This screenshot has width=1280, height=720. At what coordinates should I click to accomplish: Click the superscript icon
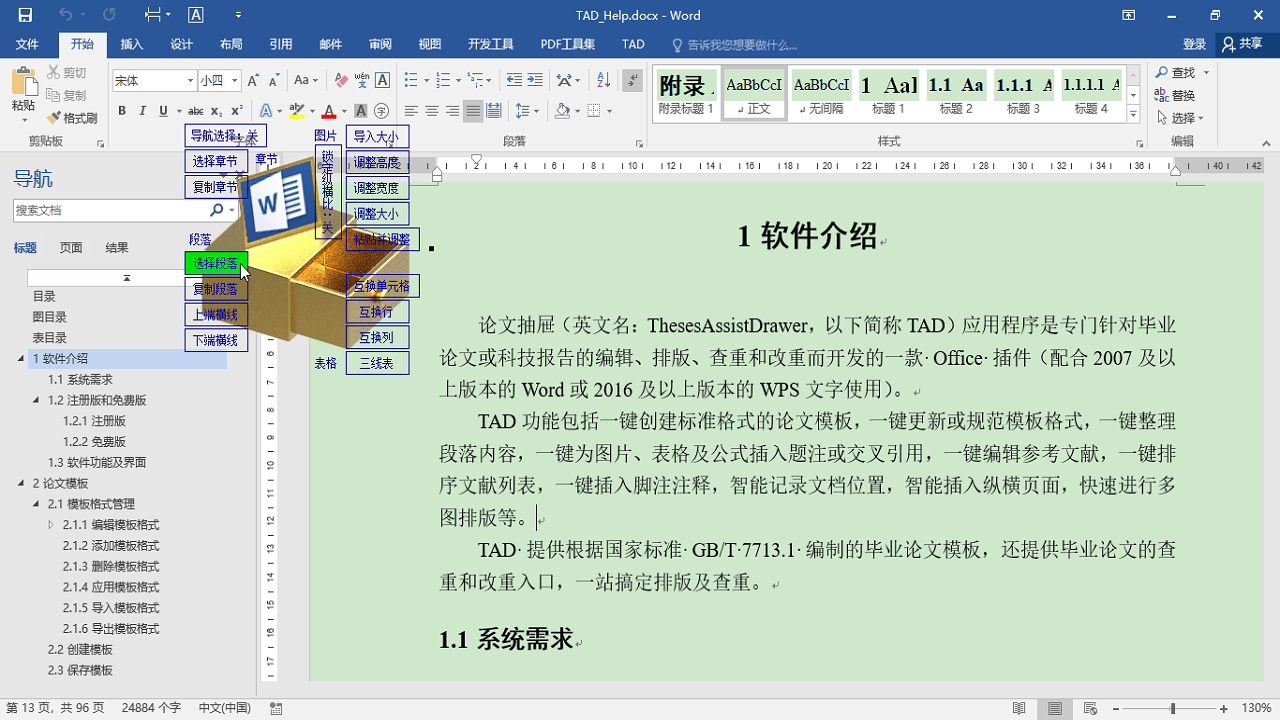coord(236,110)
